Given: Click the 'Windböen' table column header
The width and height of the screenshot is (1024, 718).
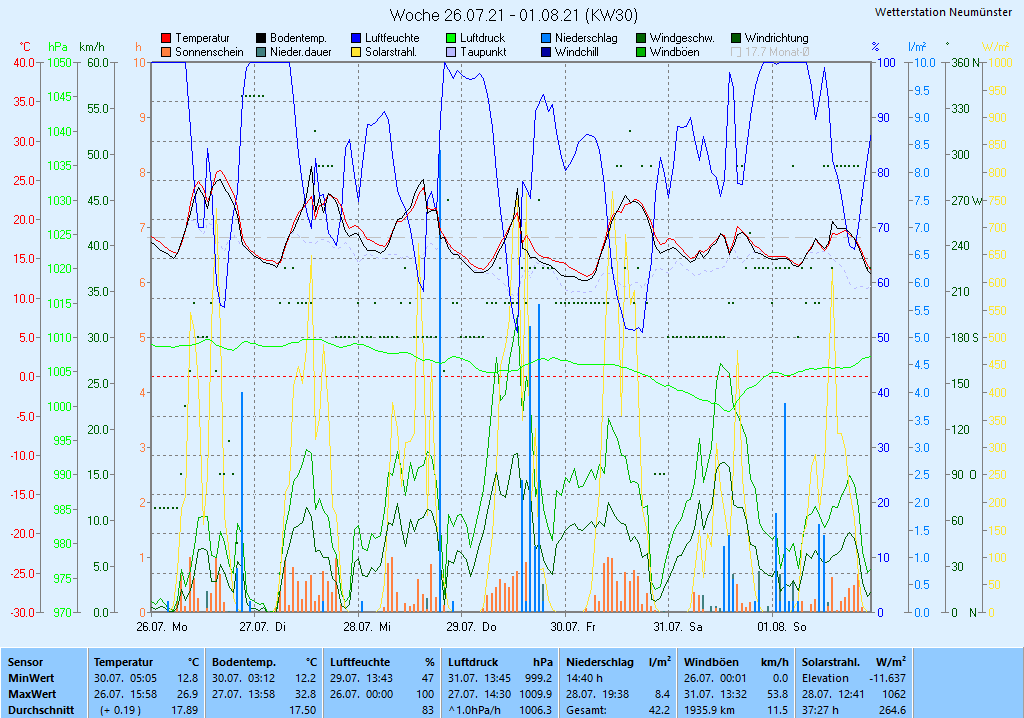Looking at the screenshot, I should (711, 662).
